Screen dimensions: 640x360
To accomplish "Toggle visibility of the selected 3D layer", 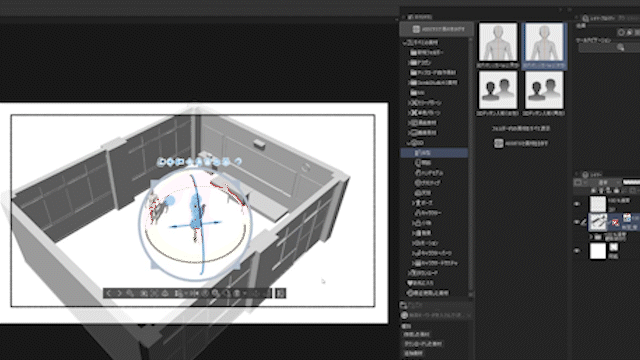I will [x=577, y=222].
